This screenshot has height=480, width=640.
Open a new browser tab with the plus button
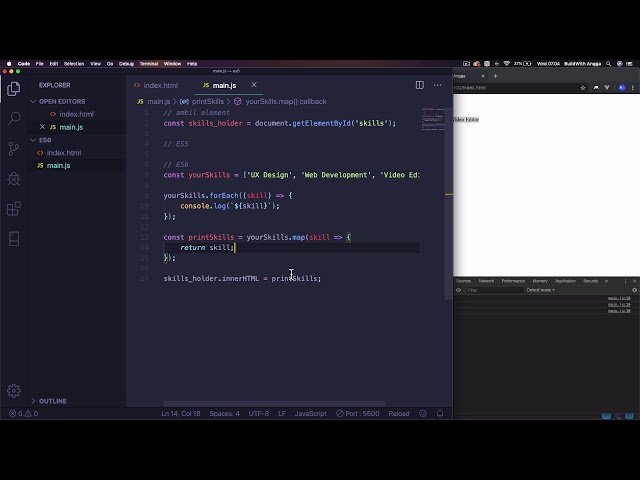point(496,76)
